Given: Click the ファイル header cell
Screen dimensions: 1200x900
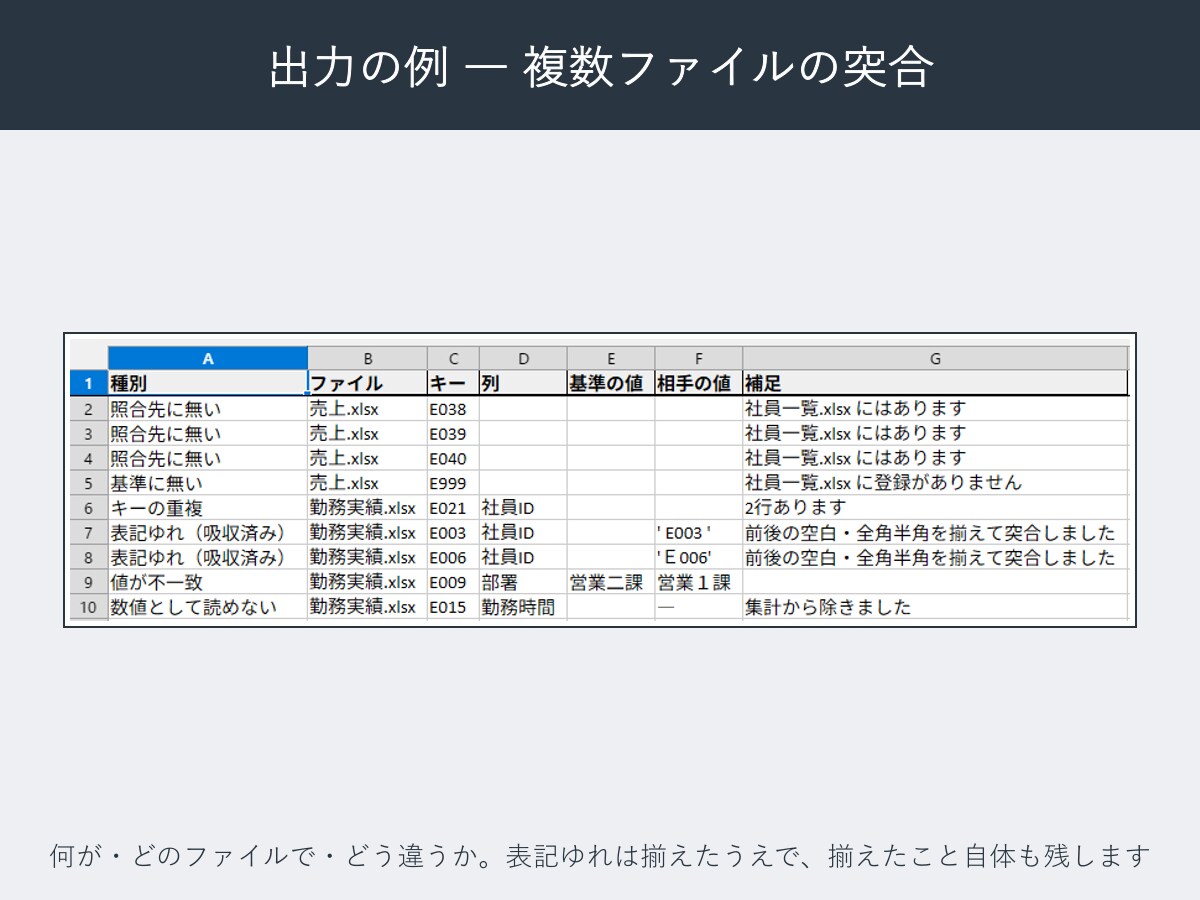Looking at the screenshot, I should 368,383.
